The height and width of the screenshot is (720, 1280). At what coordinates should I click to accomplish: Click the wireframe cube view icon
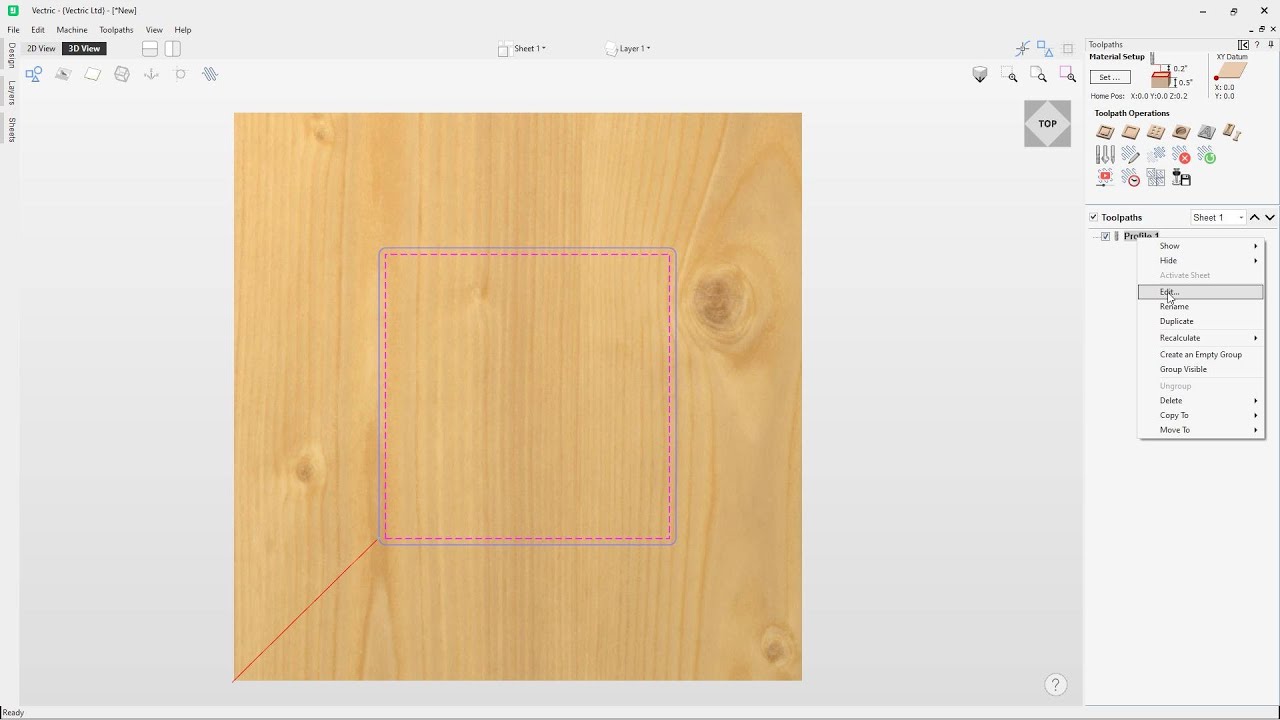(x=122, y=74)
